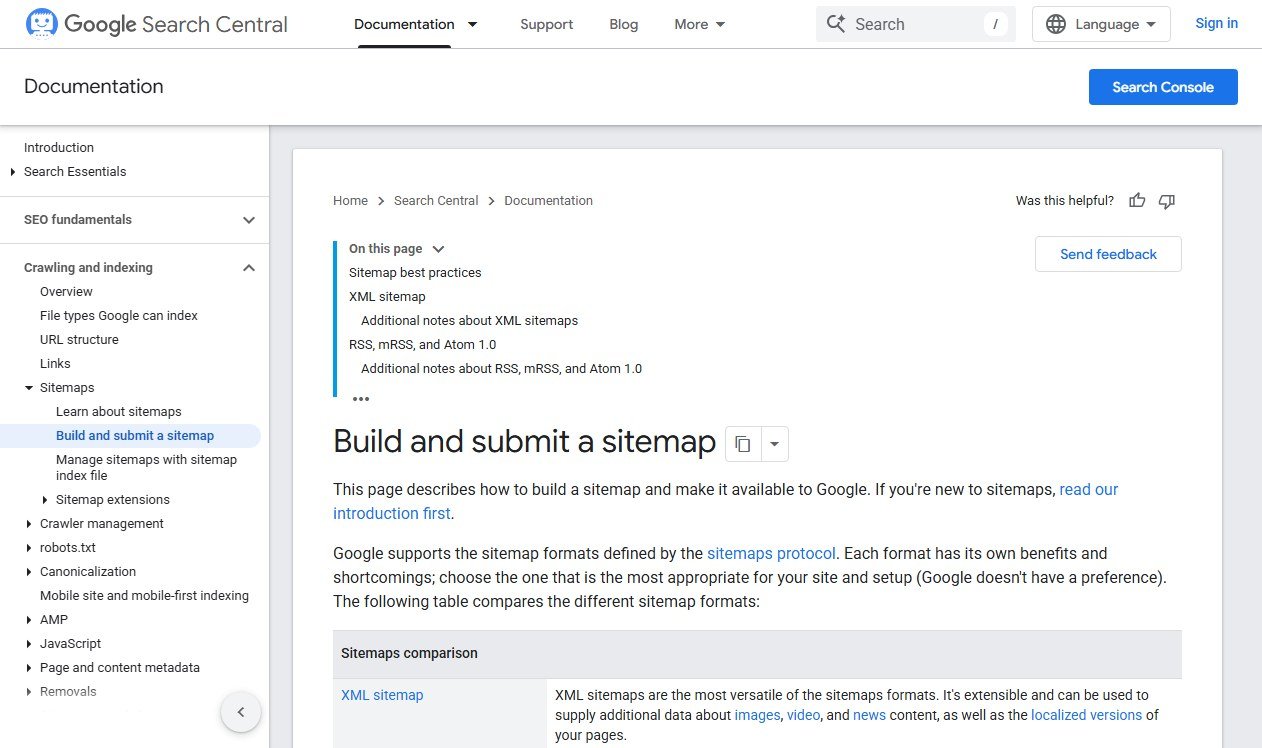Expand the three dots under On this page
The image size is (1262, 748).
tap(361, 398)
